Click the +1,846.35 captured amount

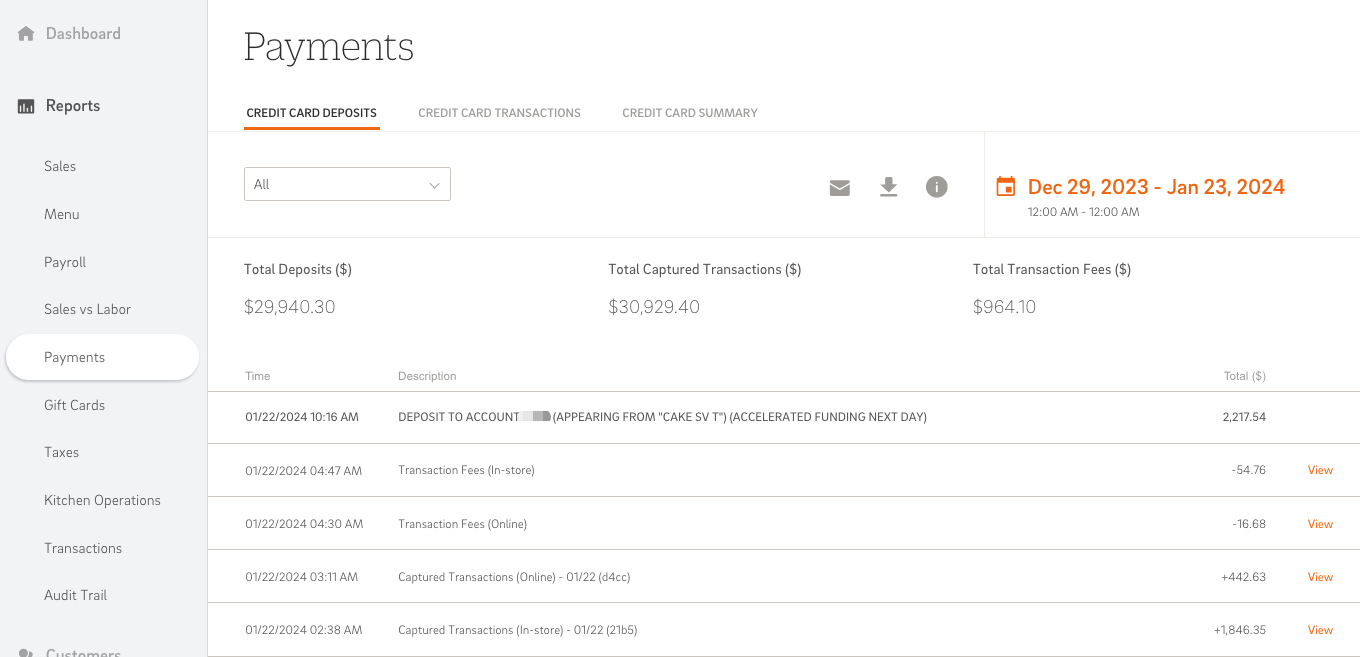click(x=1240, y=630)
